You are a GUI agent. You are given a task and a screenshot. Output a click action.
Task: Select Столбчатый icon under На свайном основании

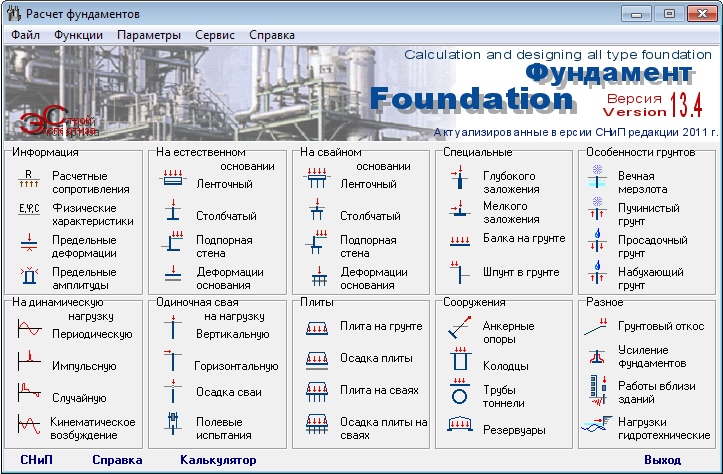click(317, 210)
